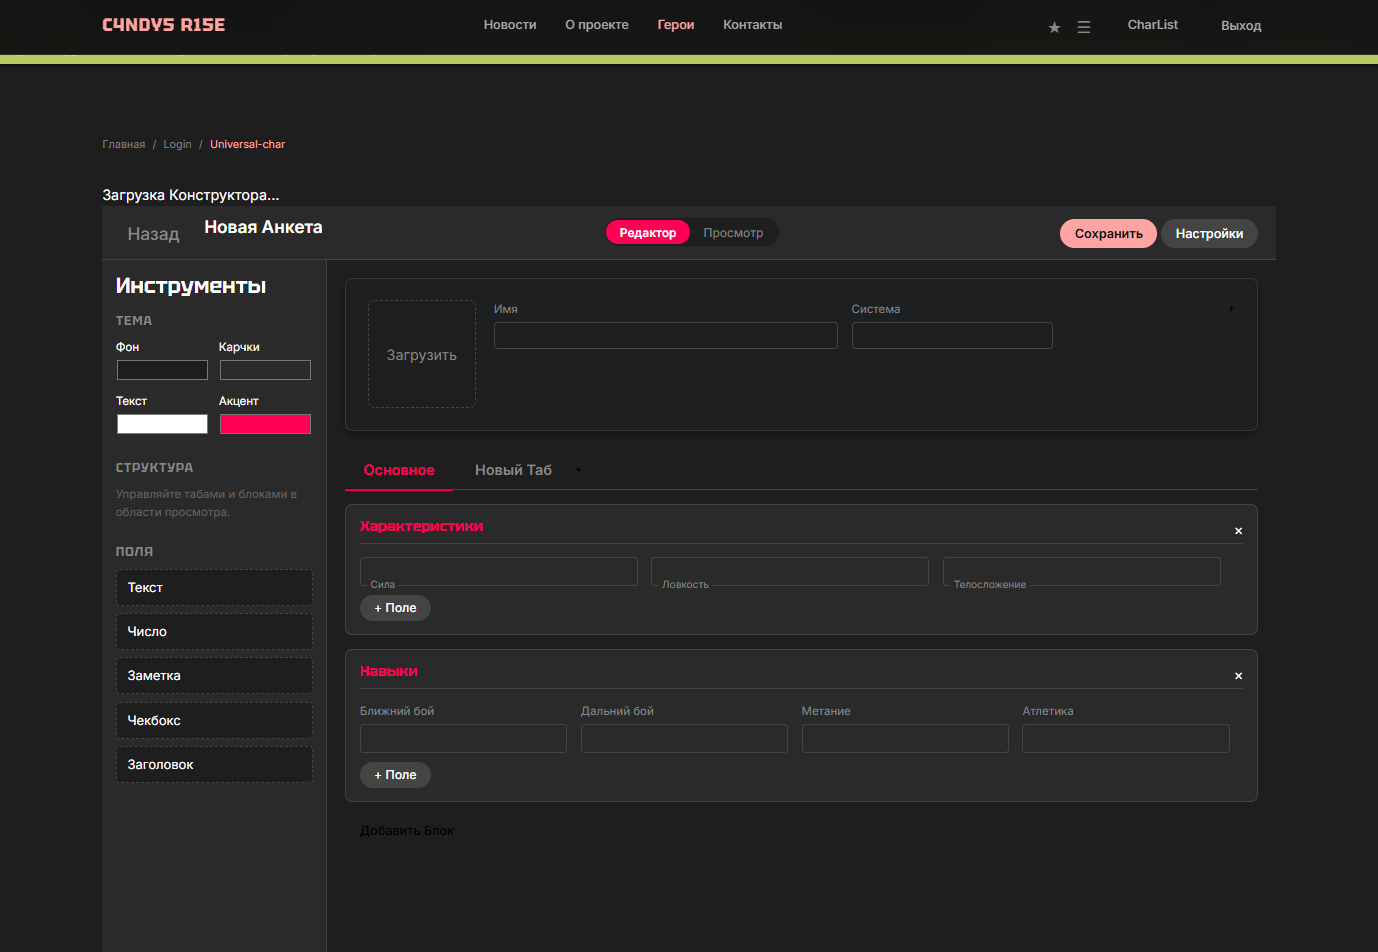The width and height of the screenshot is (1378, 952).
Task: Close the Характеристики block
Action: (1238, 531)
